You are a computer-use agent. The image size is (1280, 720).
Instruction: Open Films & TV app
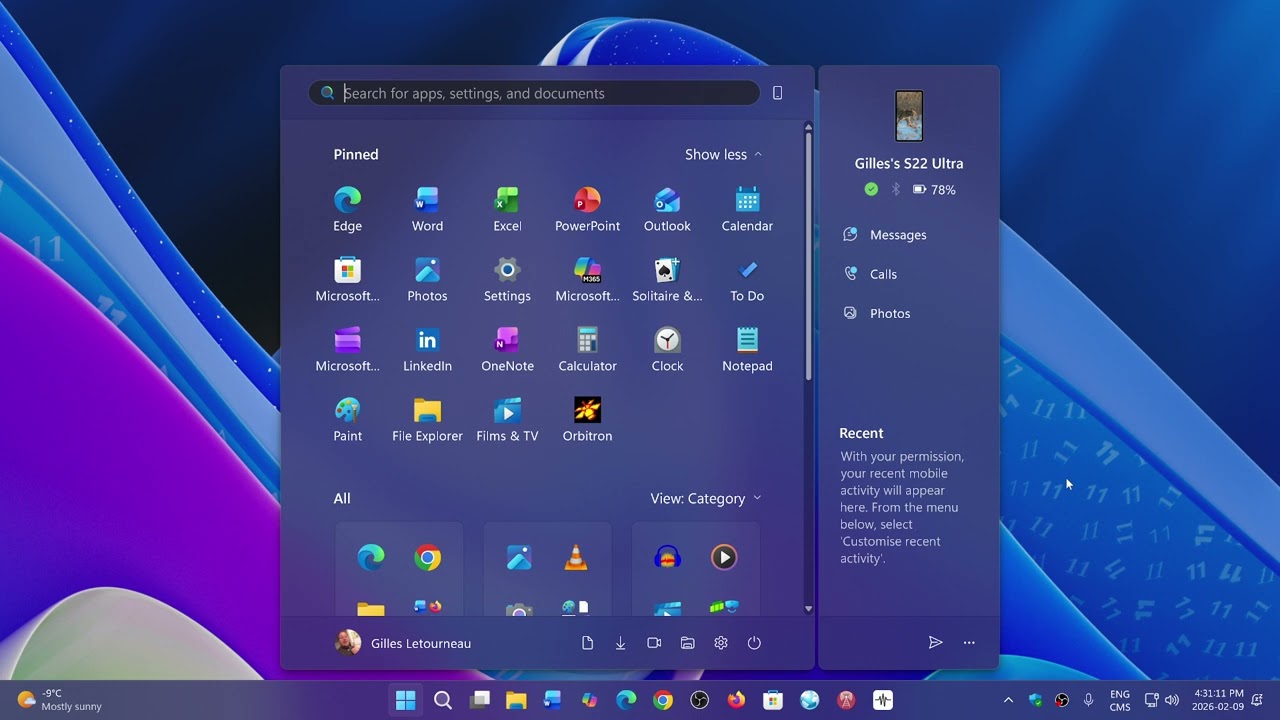[507, 419]
